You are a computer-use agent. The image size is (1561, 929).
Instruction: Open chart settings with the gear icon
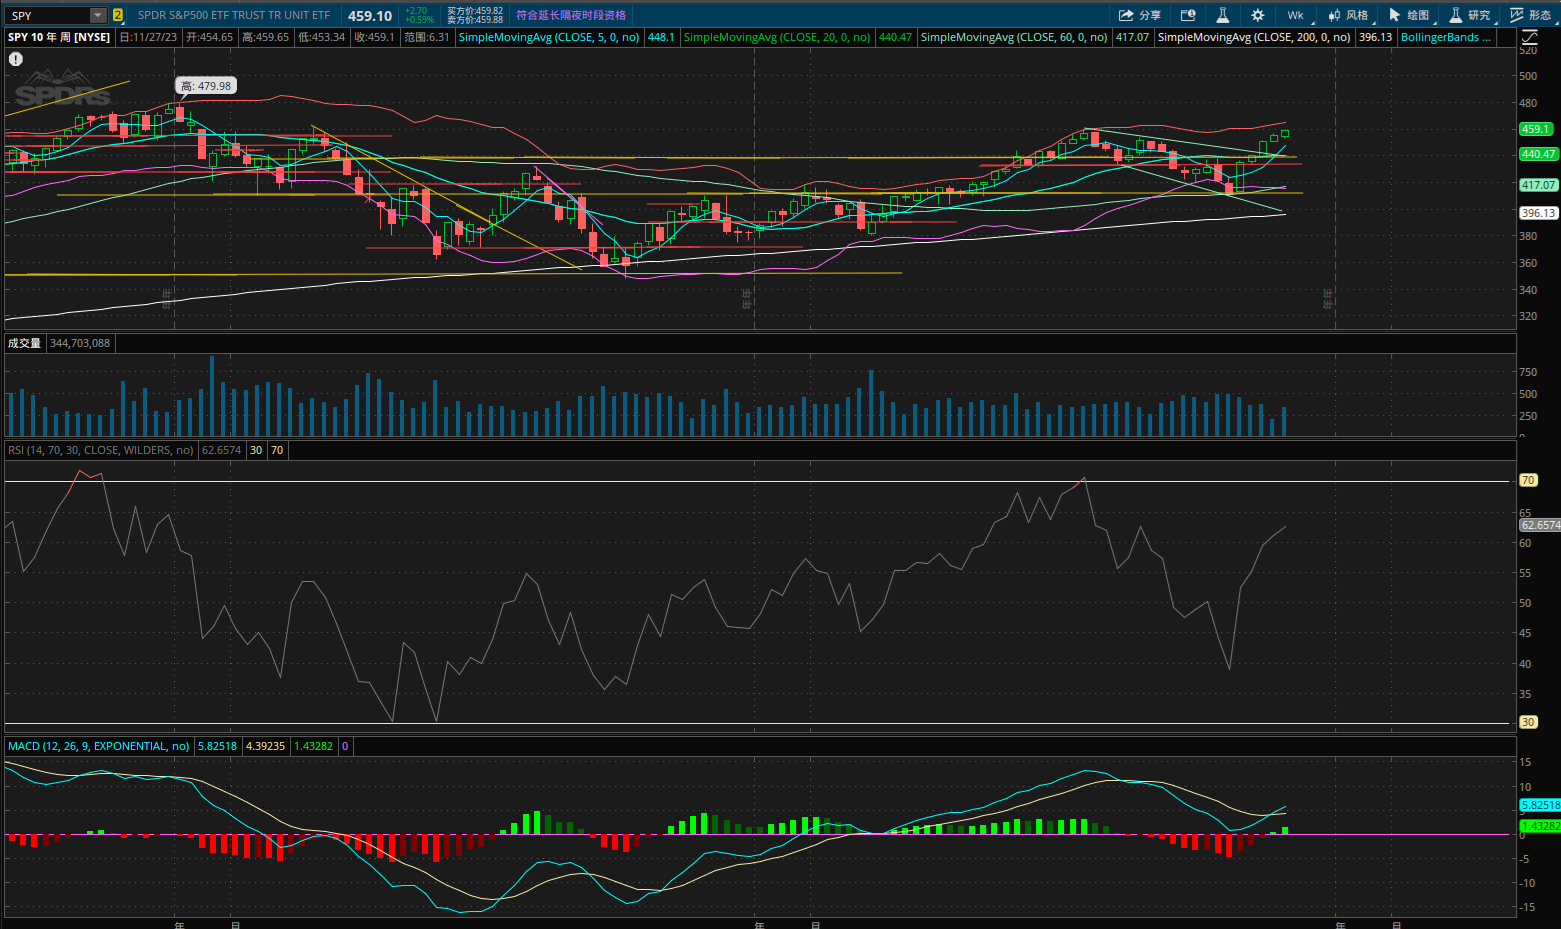pyautogui.click(x=1258, y=15)
